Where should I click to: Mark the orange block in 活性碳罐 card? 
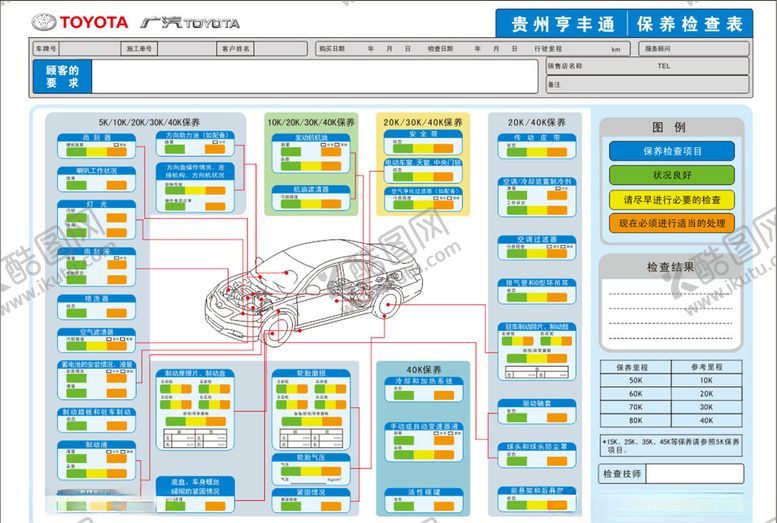(444, 506)
